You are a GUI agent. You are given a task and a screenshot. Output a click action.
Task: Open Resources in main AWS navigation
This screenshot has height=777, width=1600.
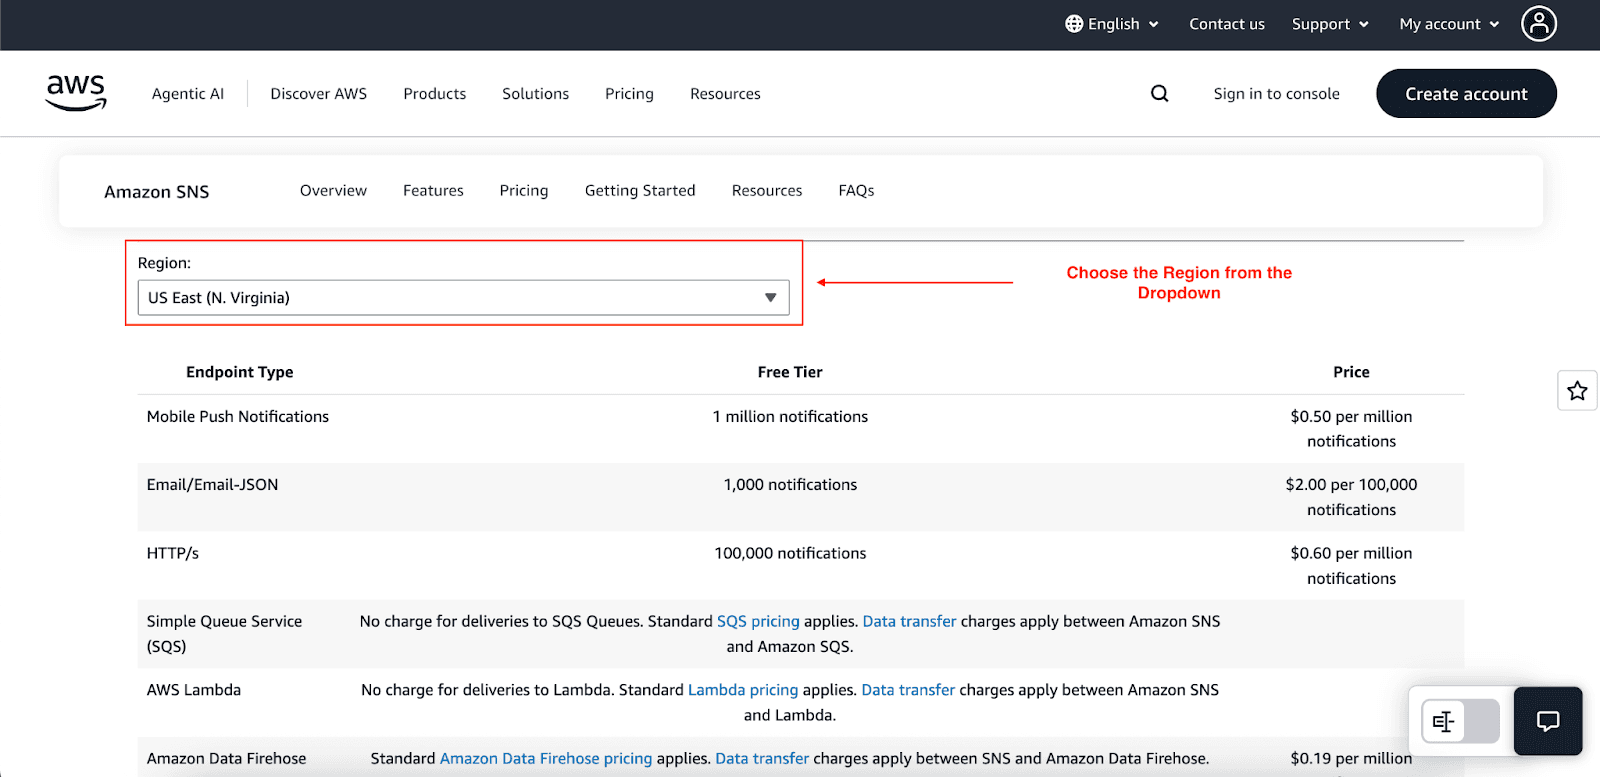pyautogui.click(x=725, y=94)
